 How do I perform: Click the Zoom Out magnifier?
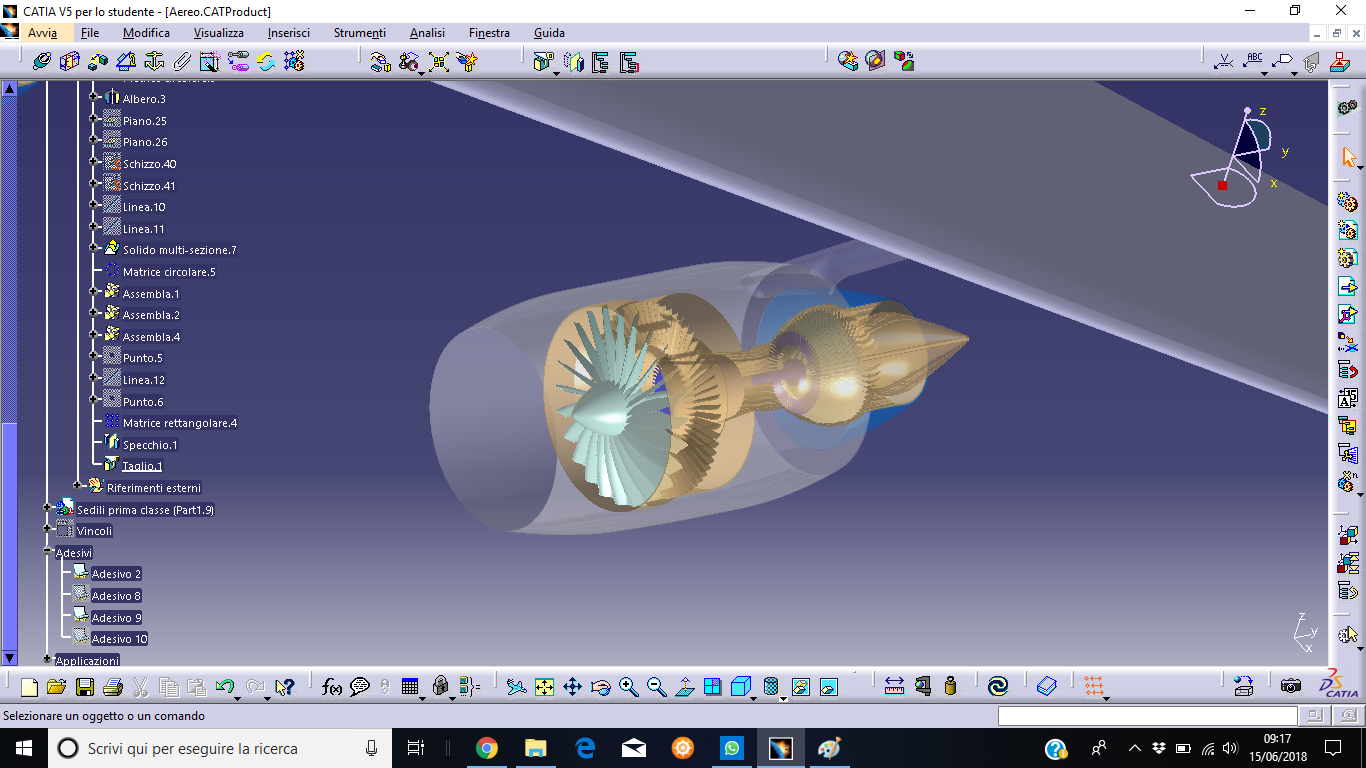click(656, 687)
